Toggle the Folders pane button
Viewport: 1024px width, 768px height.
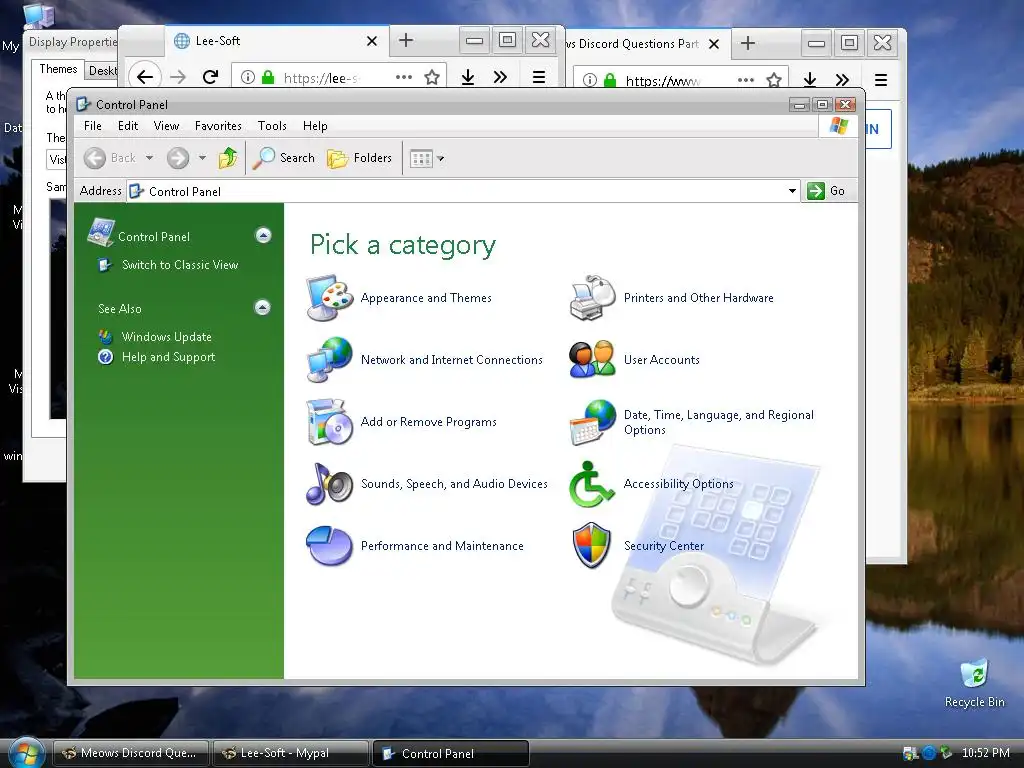(x=360, y=158)
